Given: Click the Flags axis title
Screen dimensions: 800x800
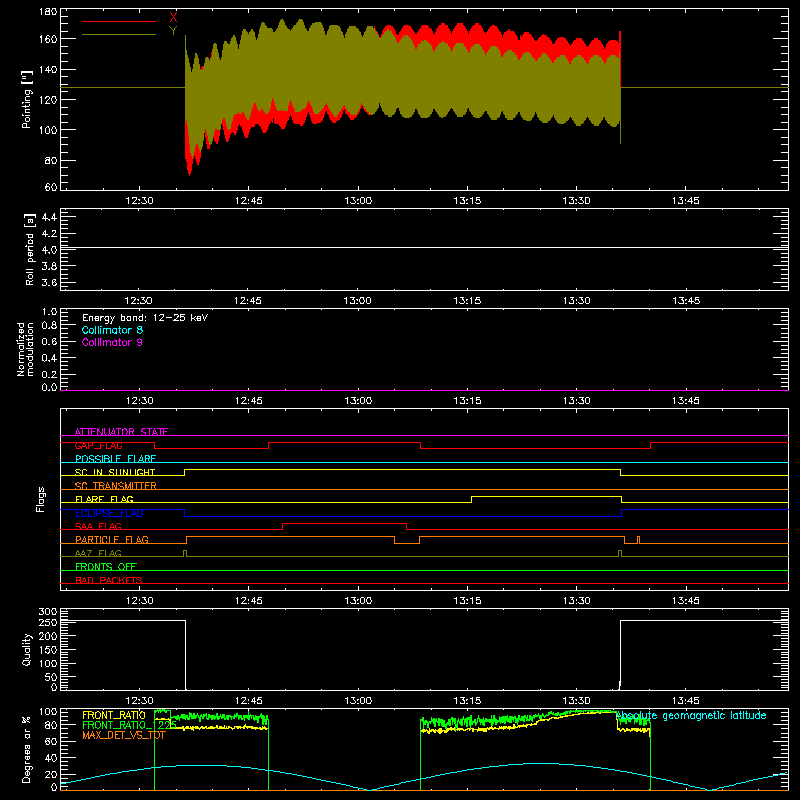Looking at the screenshot, I should pyautogui.click(x=41, y=499).
